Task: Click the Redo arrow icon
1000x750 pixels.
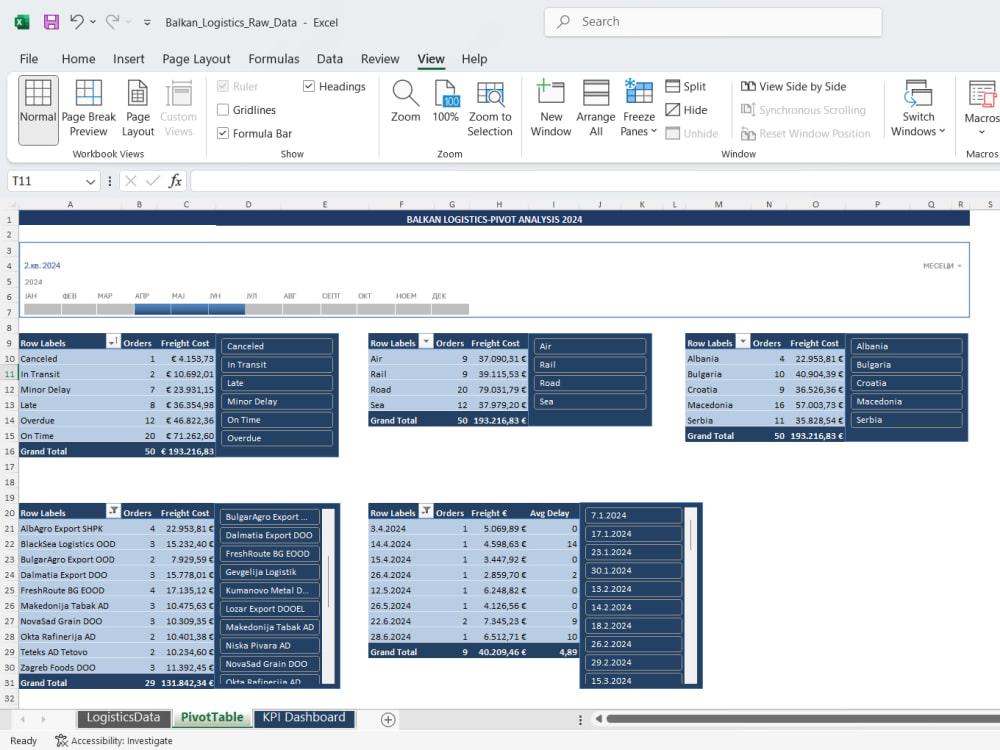Action: click(x=112, y=22)
